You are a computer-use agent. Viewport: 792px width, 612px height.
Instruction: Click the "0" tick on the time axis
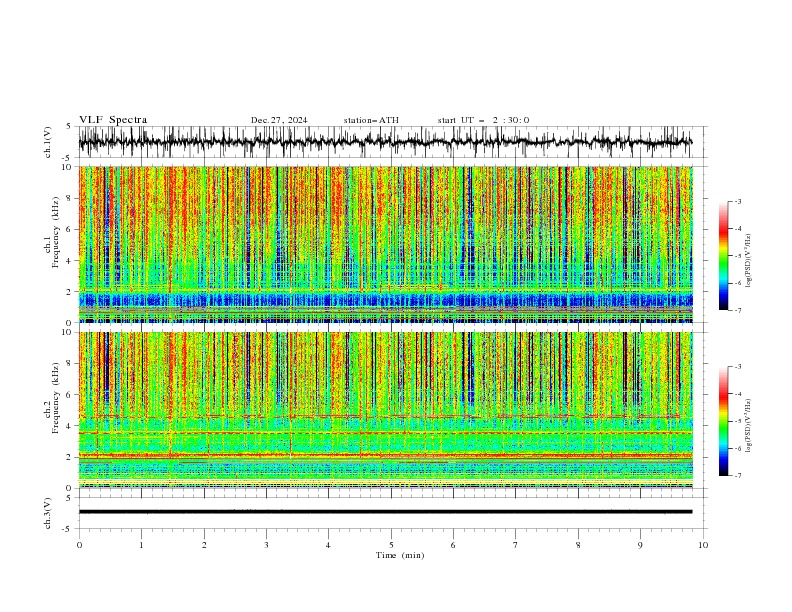[79, 545]
